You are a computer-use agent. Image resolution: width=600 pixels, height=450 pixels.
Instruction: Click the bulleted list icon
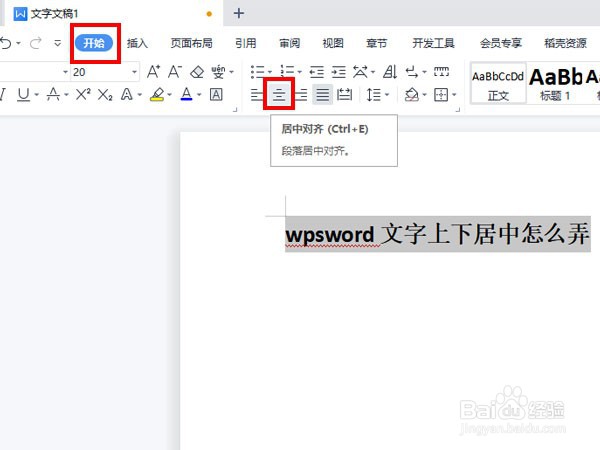(x=258, y=72)
